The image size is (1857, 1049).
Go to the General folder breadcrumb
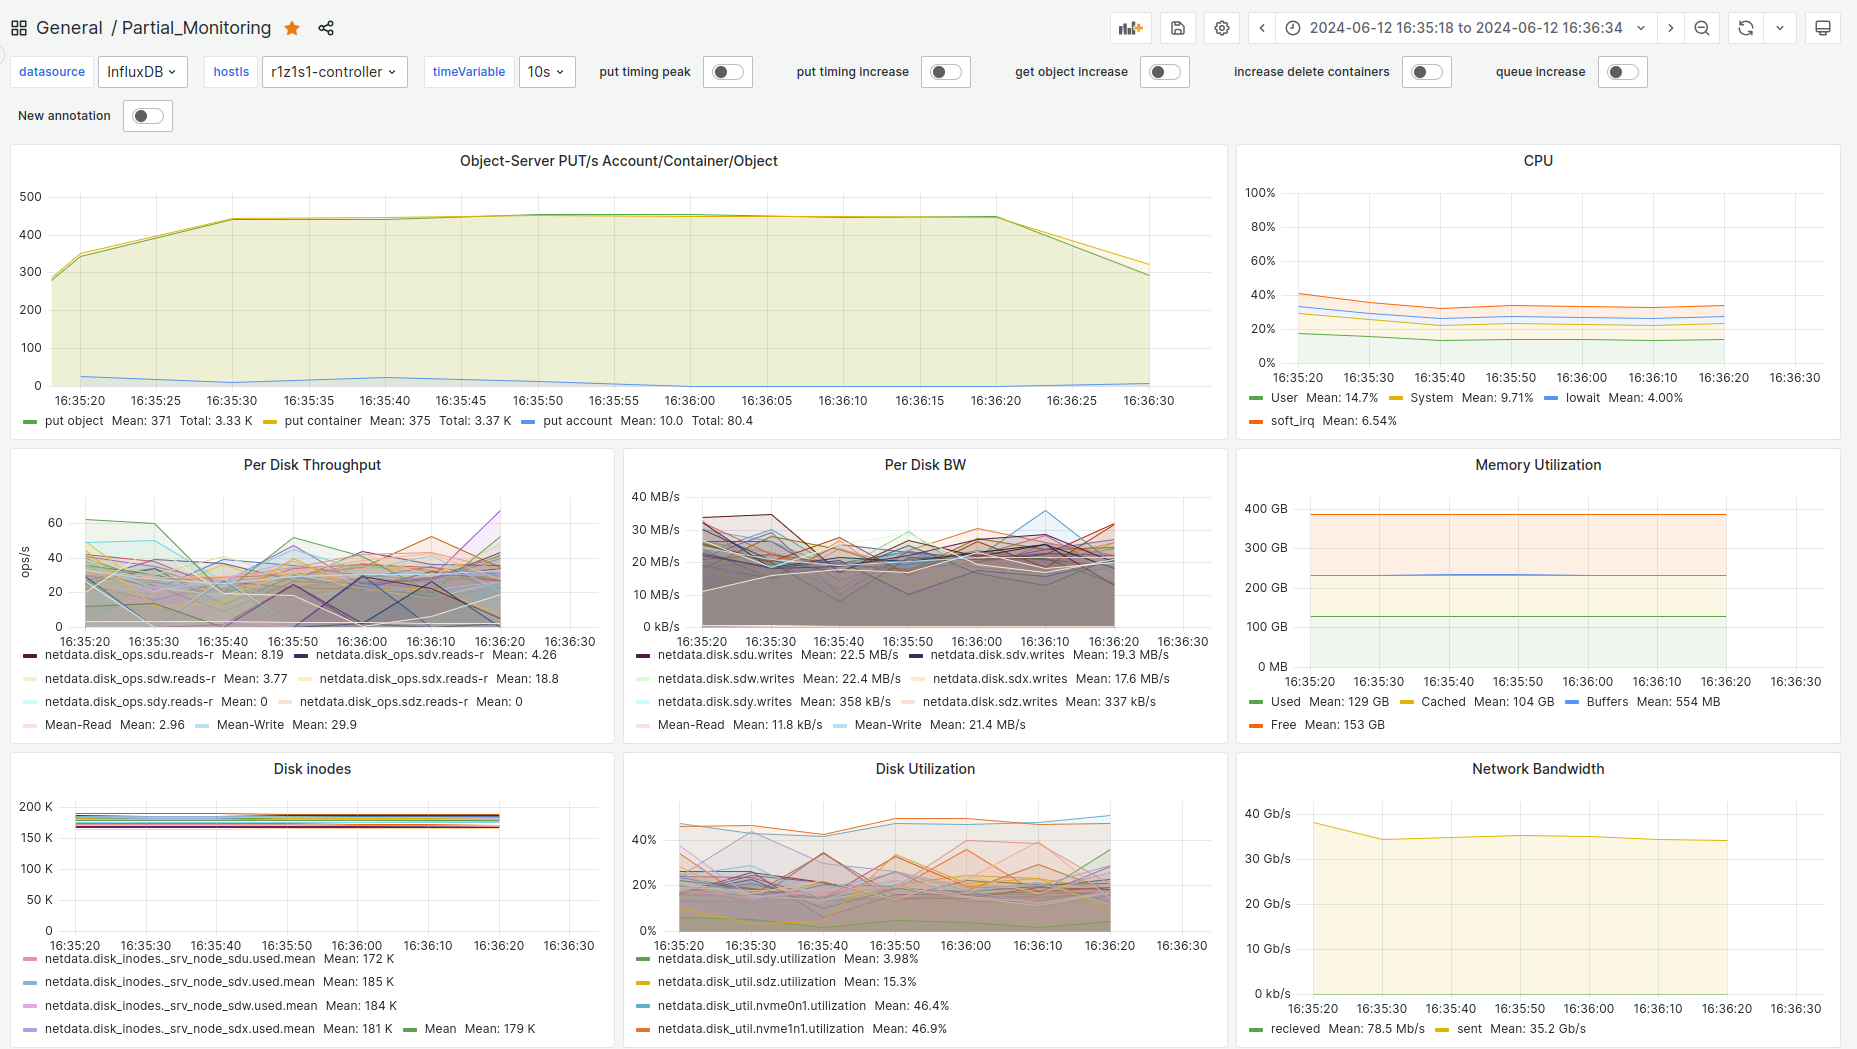point(69,28)
